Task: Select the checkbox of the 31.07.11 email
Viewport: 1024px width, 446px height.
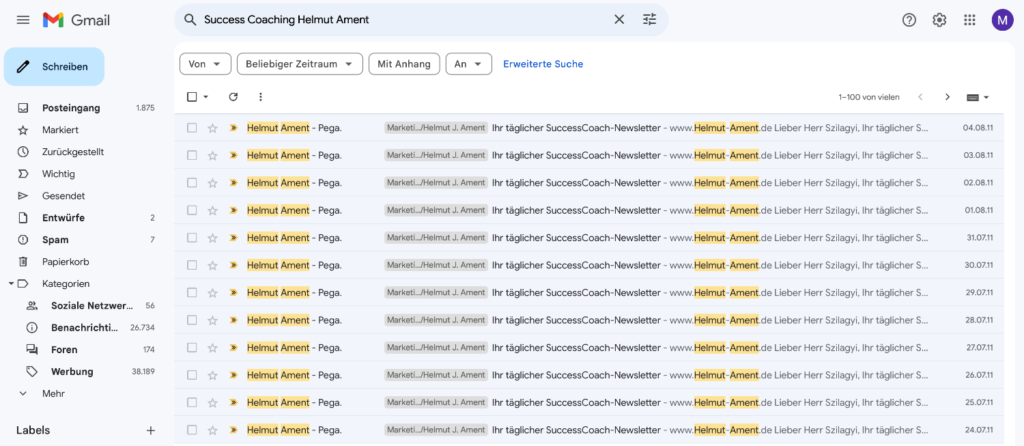Action: (192, 238)
